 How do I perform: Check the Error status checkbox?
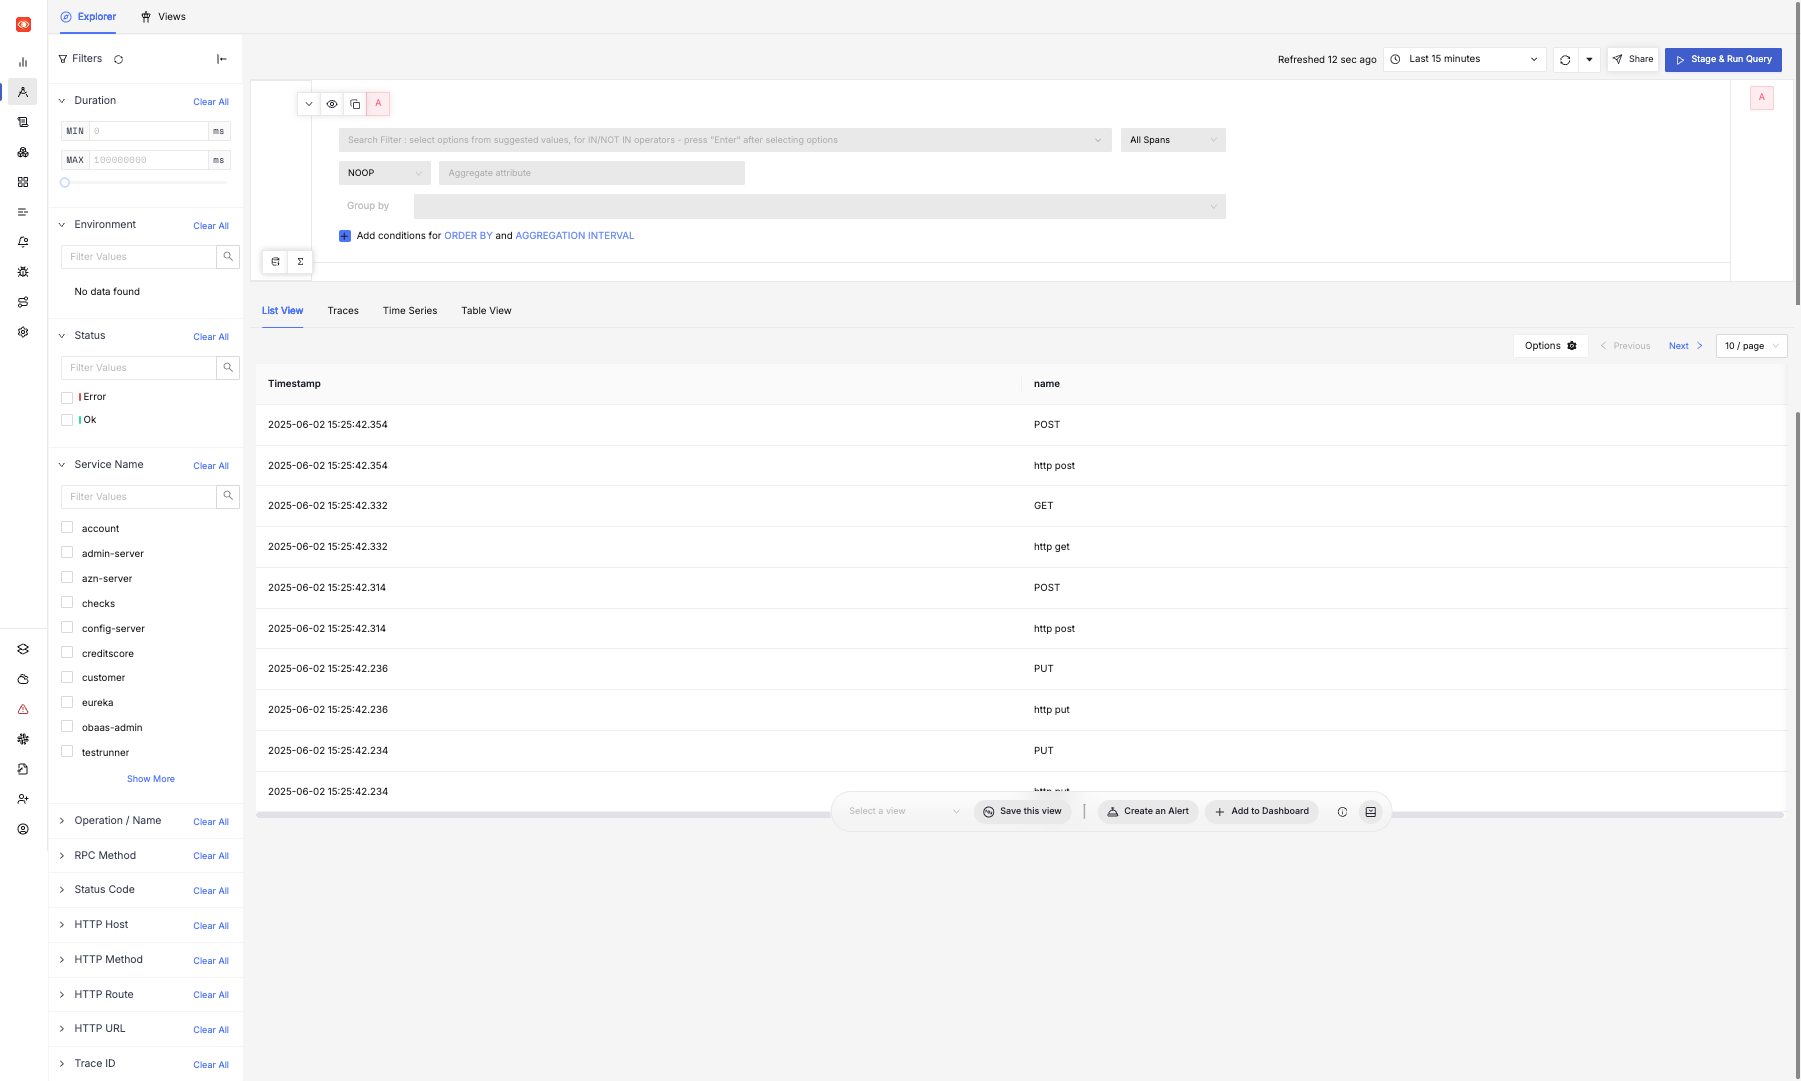67,397
